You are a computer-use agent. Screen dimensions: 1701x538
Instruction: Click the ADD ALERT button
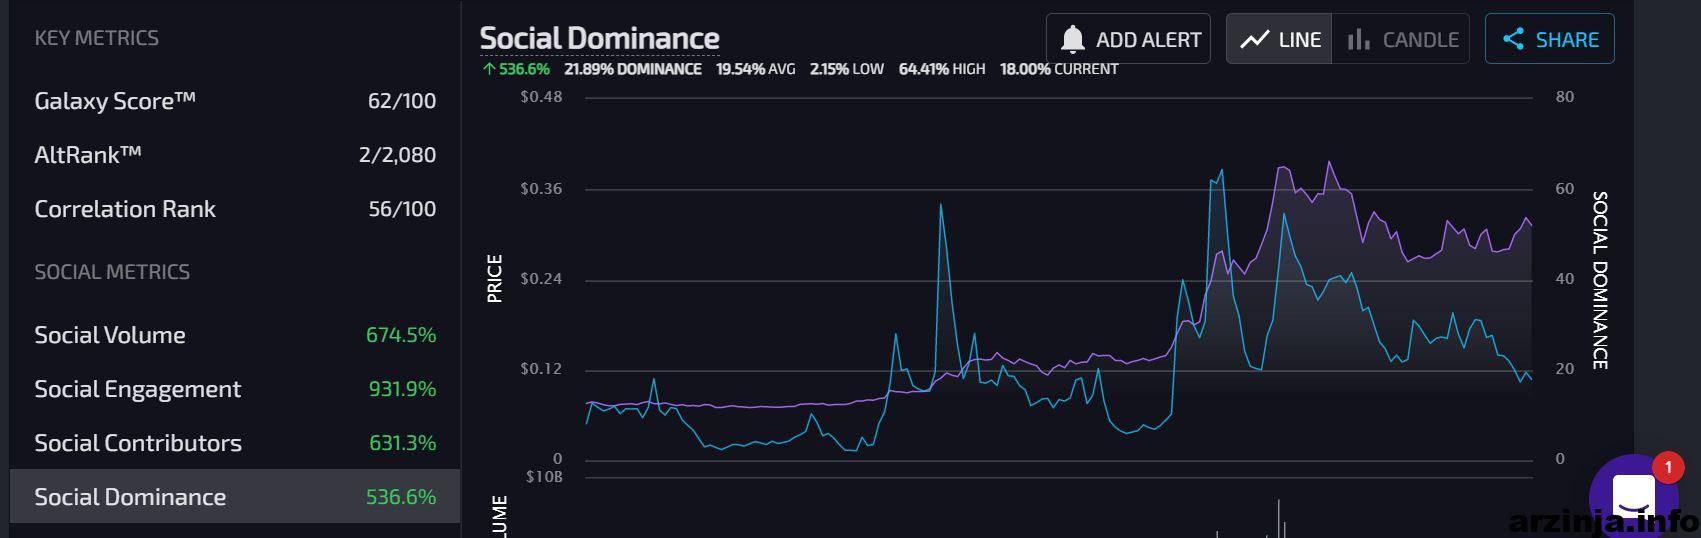click(1128, 39)
